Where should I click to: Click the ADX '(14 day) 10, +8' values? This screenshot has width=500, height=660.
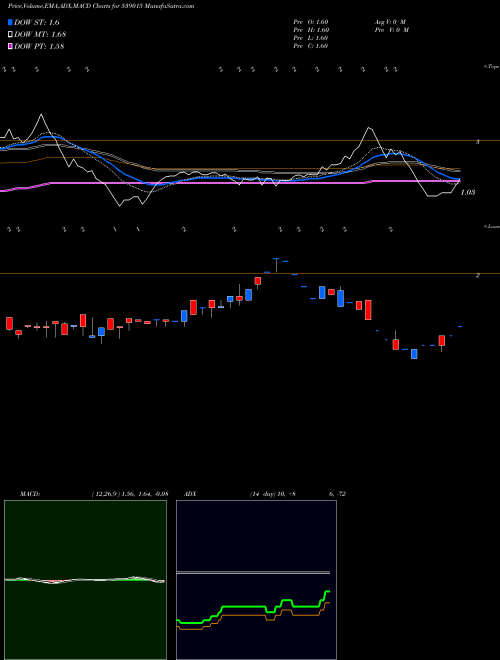click(x=271, y=494)
